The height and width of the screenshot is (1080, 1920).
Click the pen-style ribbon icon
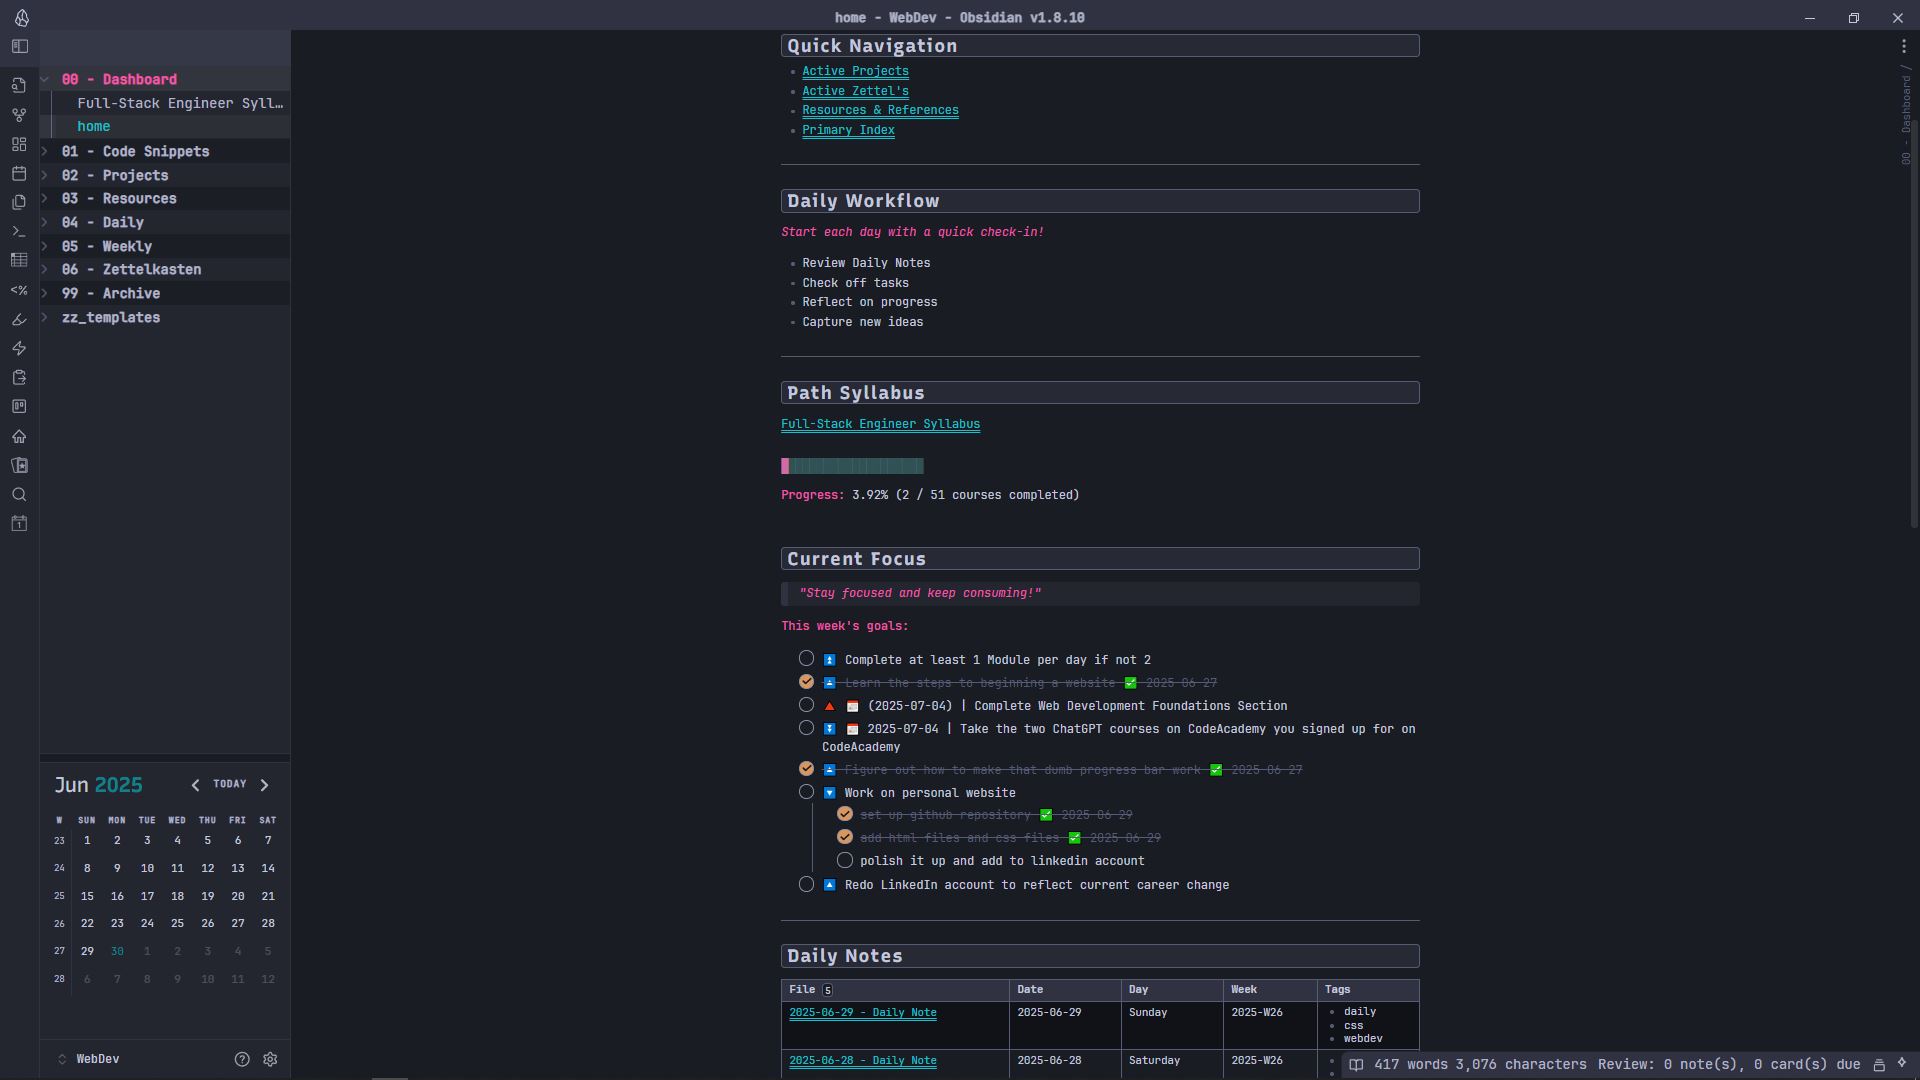(19, 319)
